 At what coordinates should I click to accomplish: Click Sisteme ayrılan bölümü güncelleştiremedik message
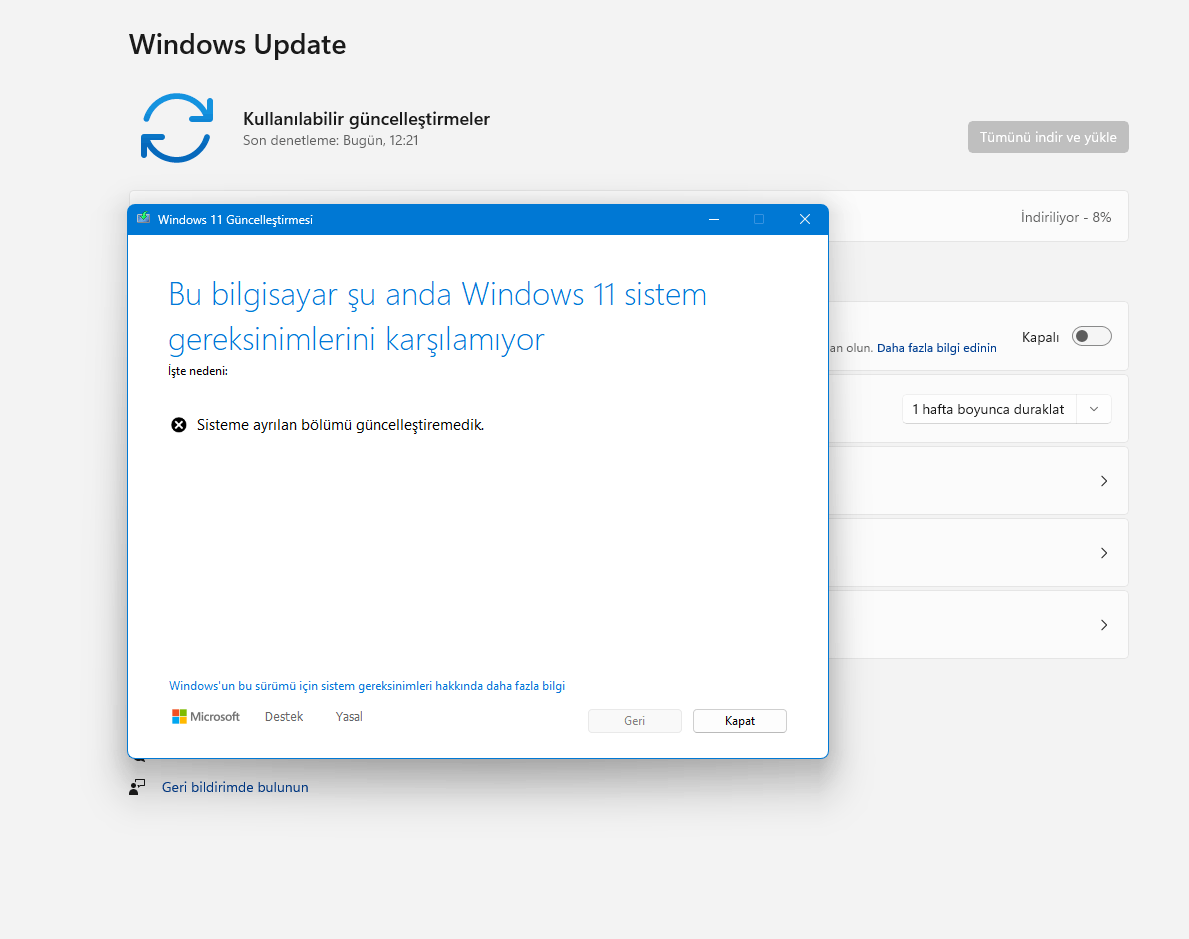(340, 425)
